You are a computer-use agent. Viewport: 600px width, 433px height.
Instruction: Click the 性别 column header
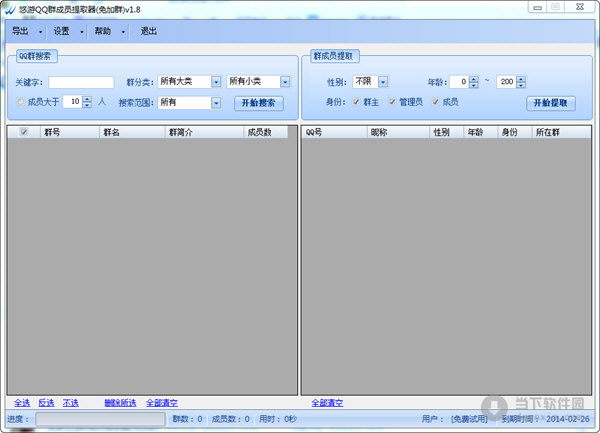click(447, 132)
